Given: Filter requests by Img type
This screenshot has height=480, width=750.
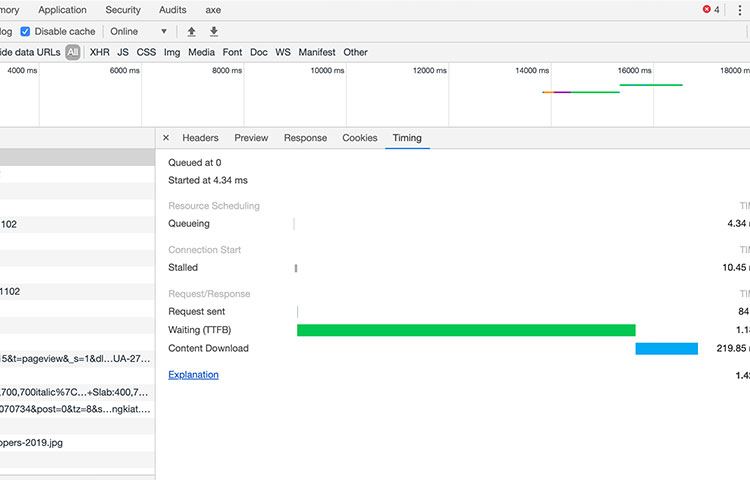Looking at the screenshot, I should pos(172,52).
